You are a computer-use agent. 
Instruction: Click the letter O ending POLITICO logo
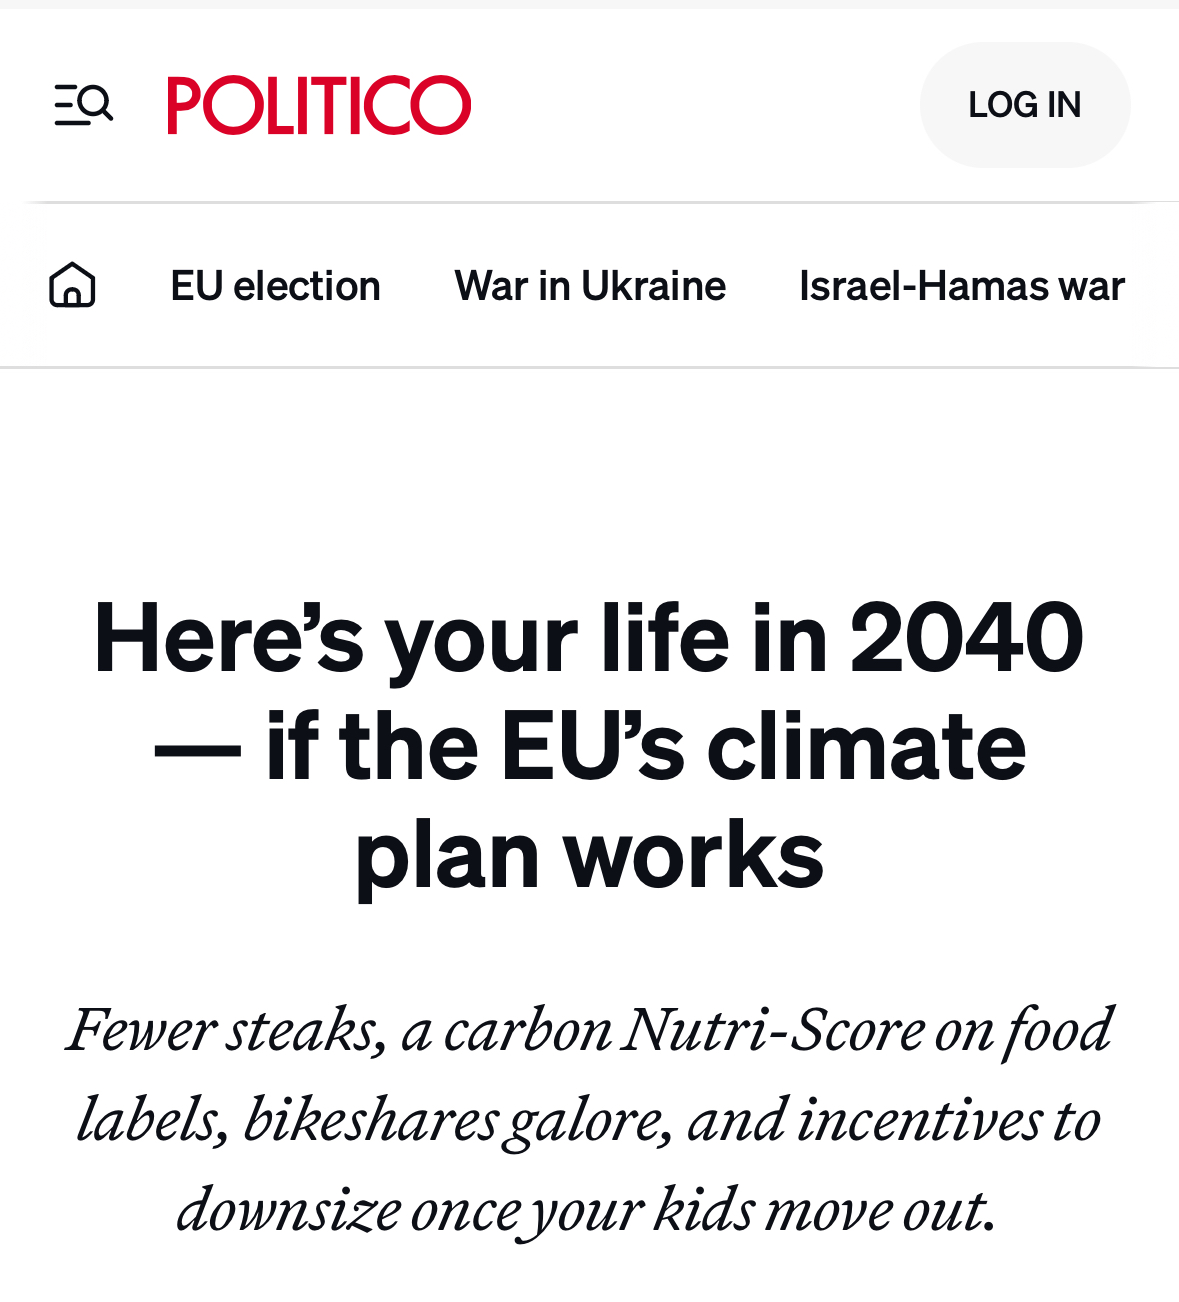pyautogui.click(x=440, y=105)
